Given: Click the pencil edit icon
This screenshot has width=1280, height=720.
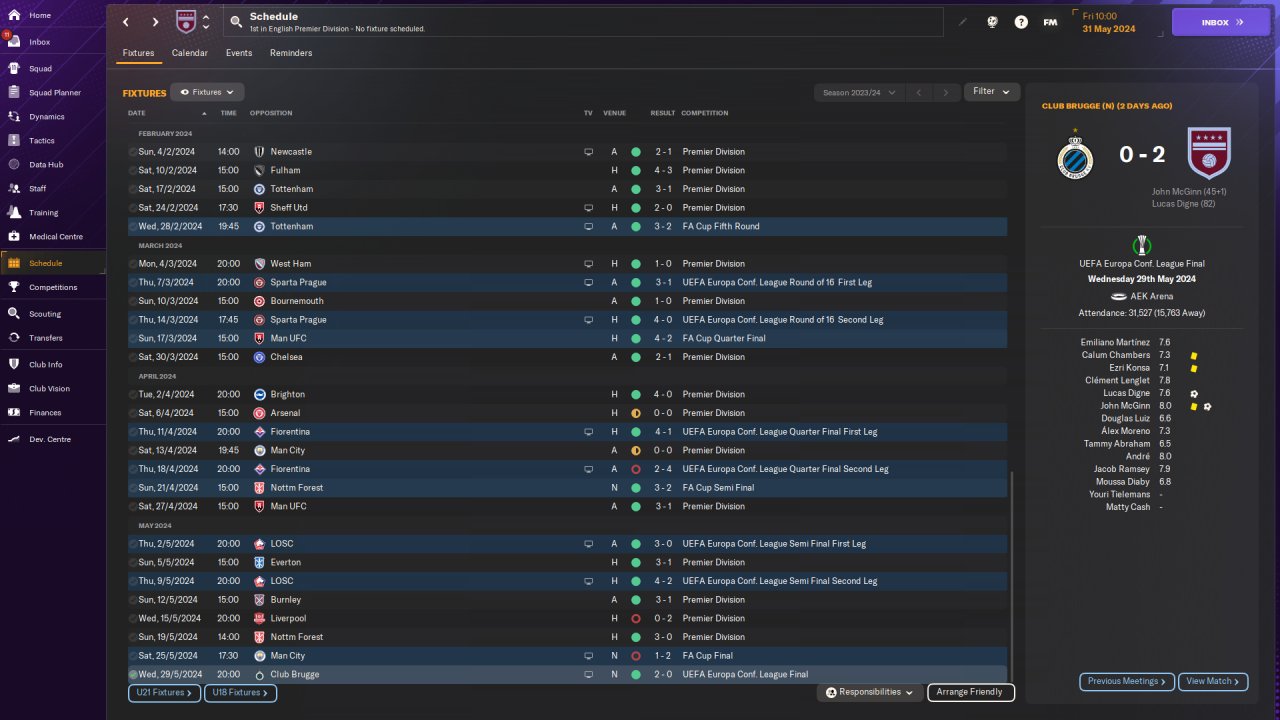Looking at the screenshot, I should tap(963, 22).
